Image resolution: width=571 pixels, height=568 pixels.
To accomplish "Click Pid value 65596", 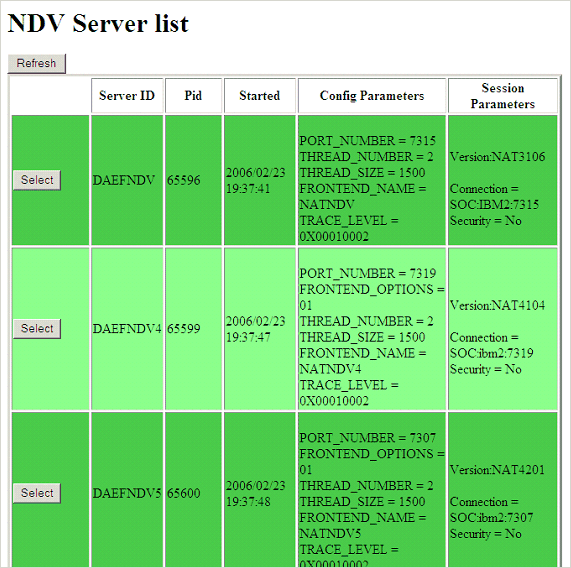I will tap(184, 180).
